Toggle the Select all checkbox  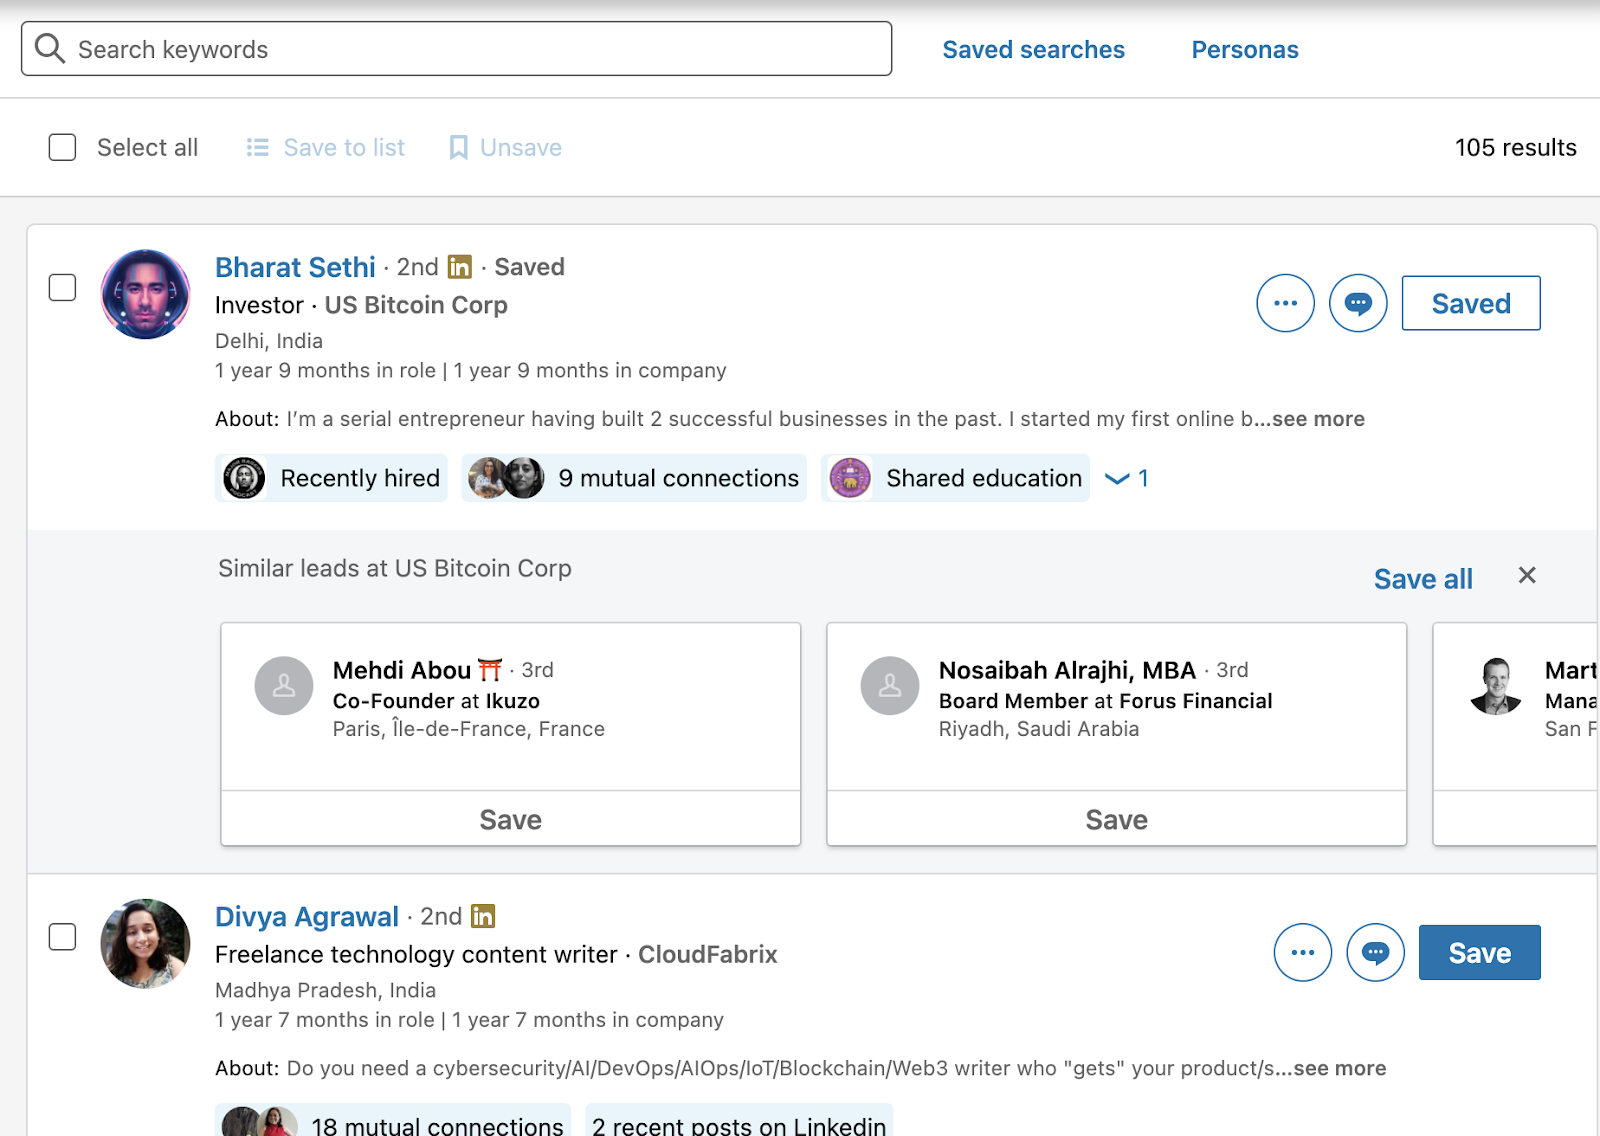coord(62,148)
